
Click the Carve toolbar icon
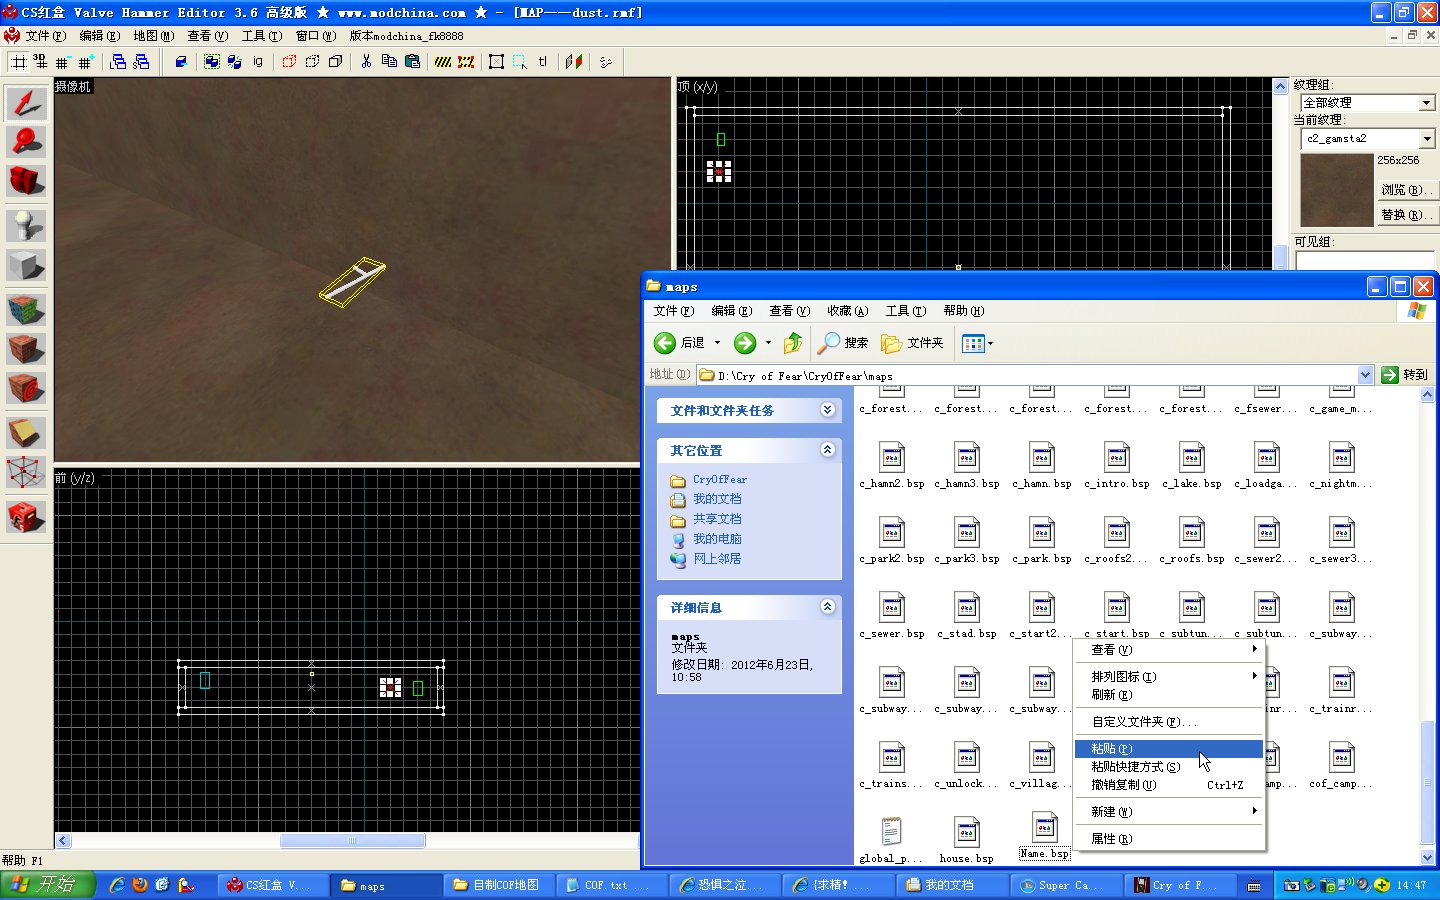click(181, 62)
